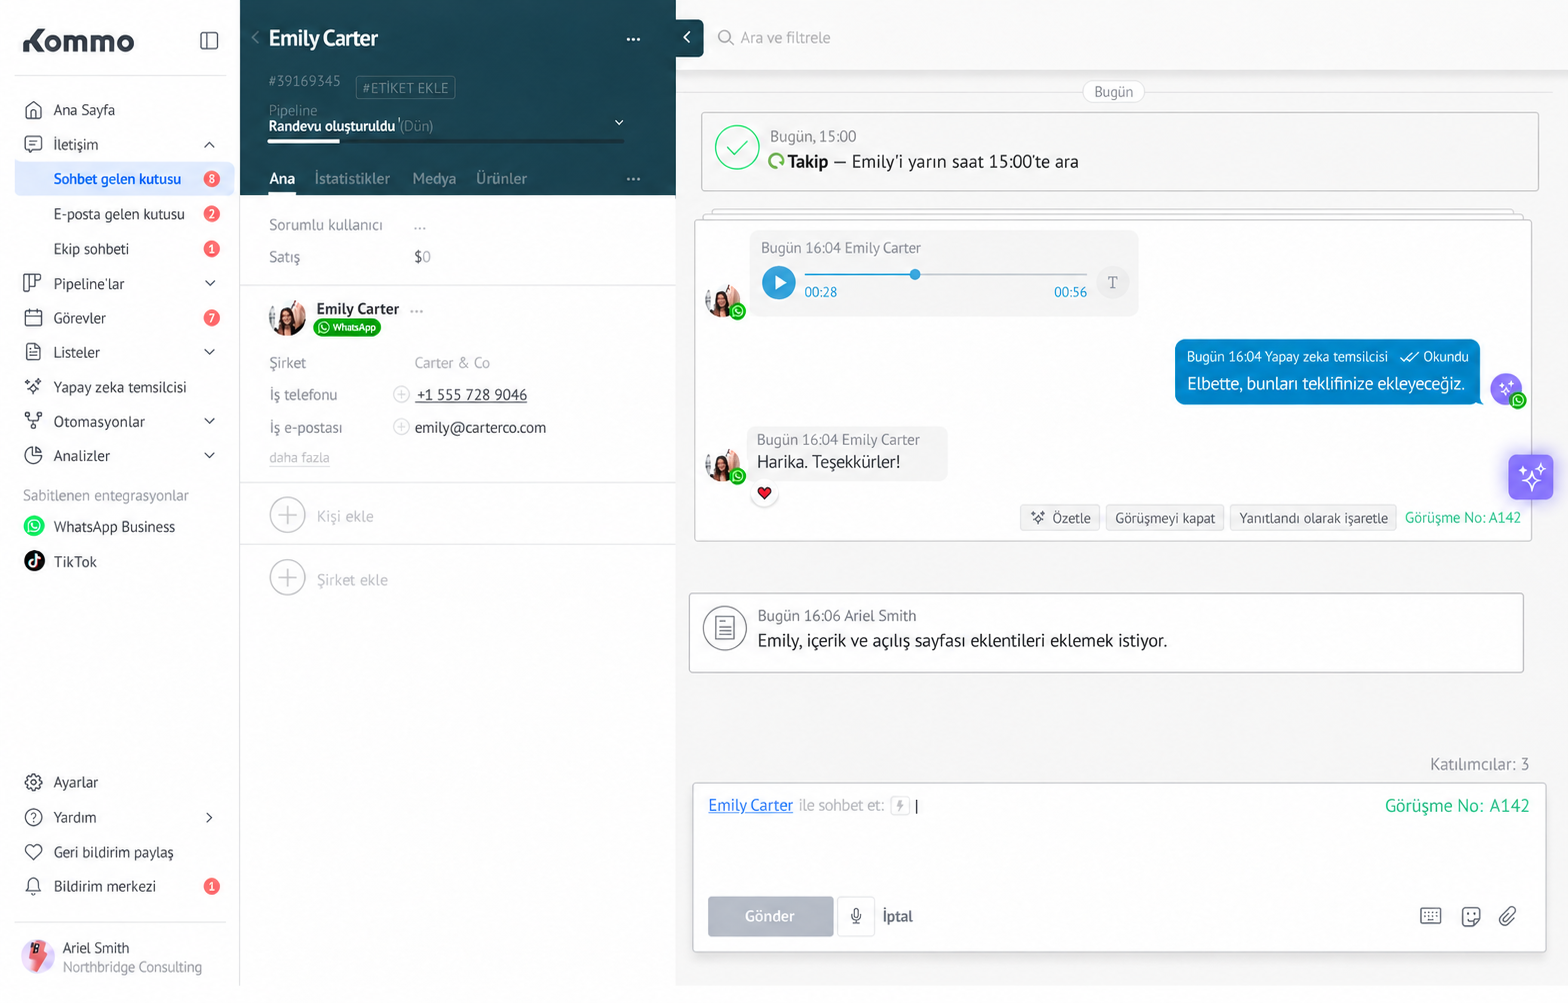Open the three-dot menu in lead header
The height and width of the screenshot is (1003, 1568).
pos(633,39)
